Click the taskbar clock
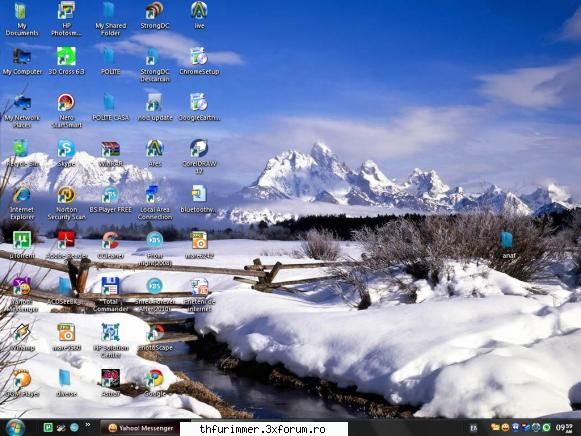The width and height of the screenshot is (581, 436). coord(564,427)
